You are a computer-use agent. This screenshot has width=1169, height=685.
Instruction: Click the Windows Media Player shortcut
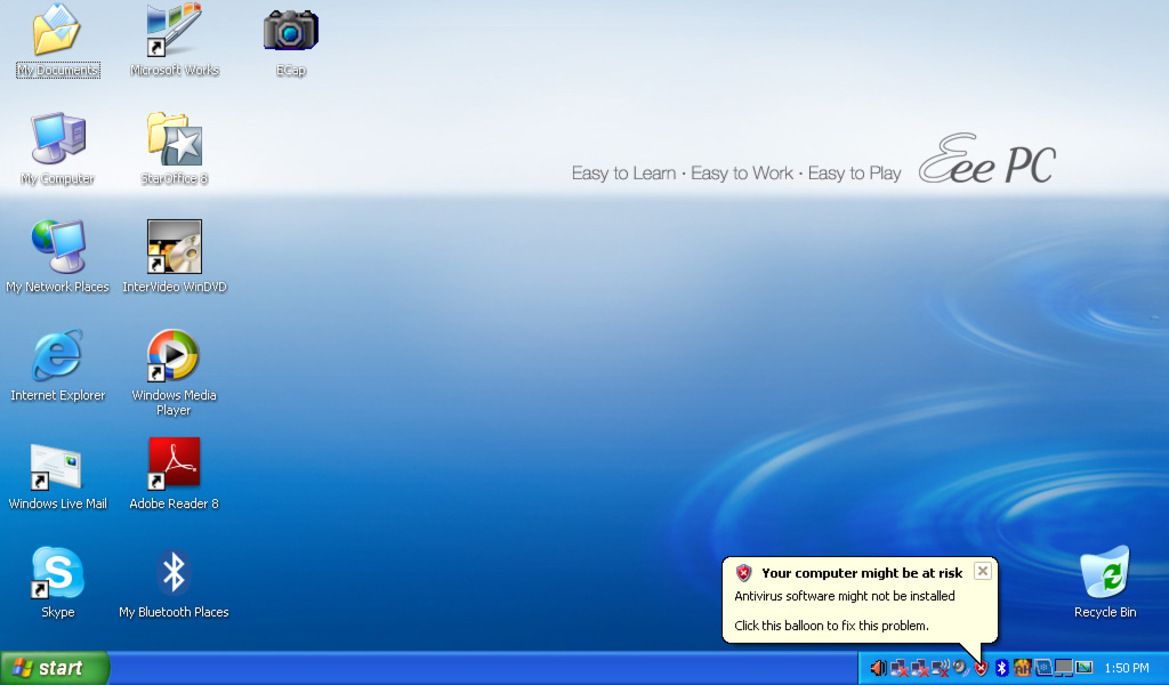pyautogui.click(x=174, y=373)
